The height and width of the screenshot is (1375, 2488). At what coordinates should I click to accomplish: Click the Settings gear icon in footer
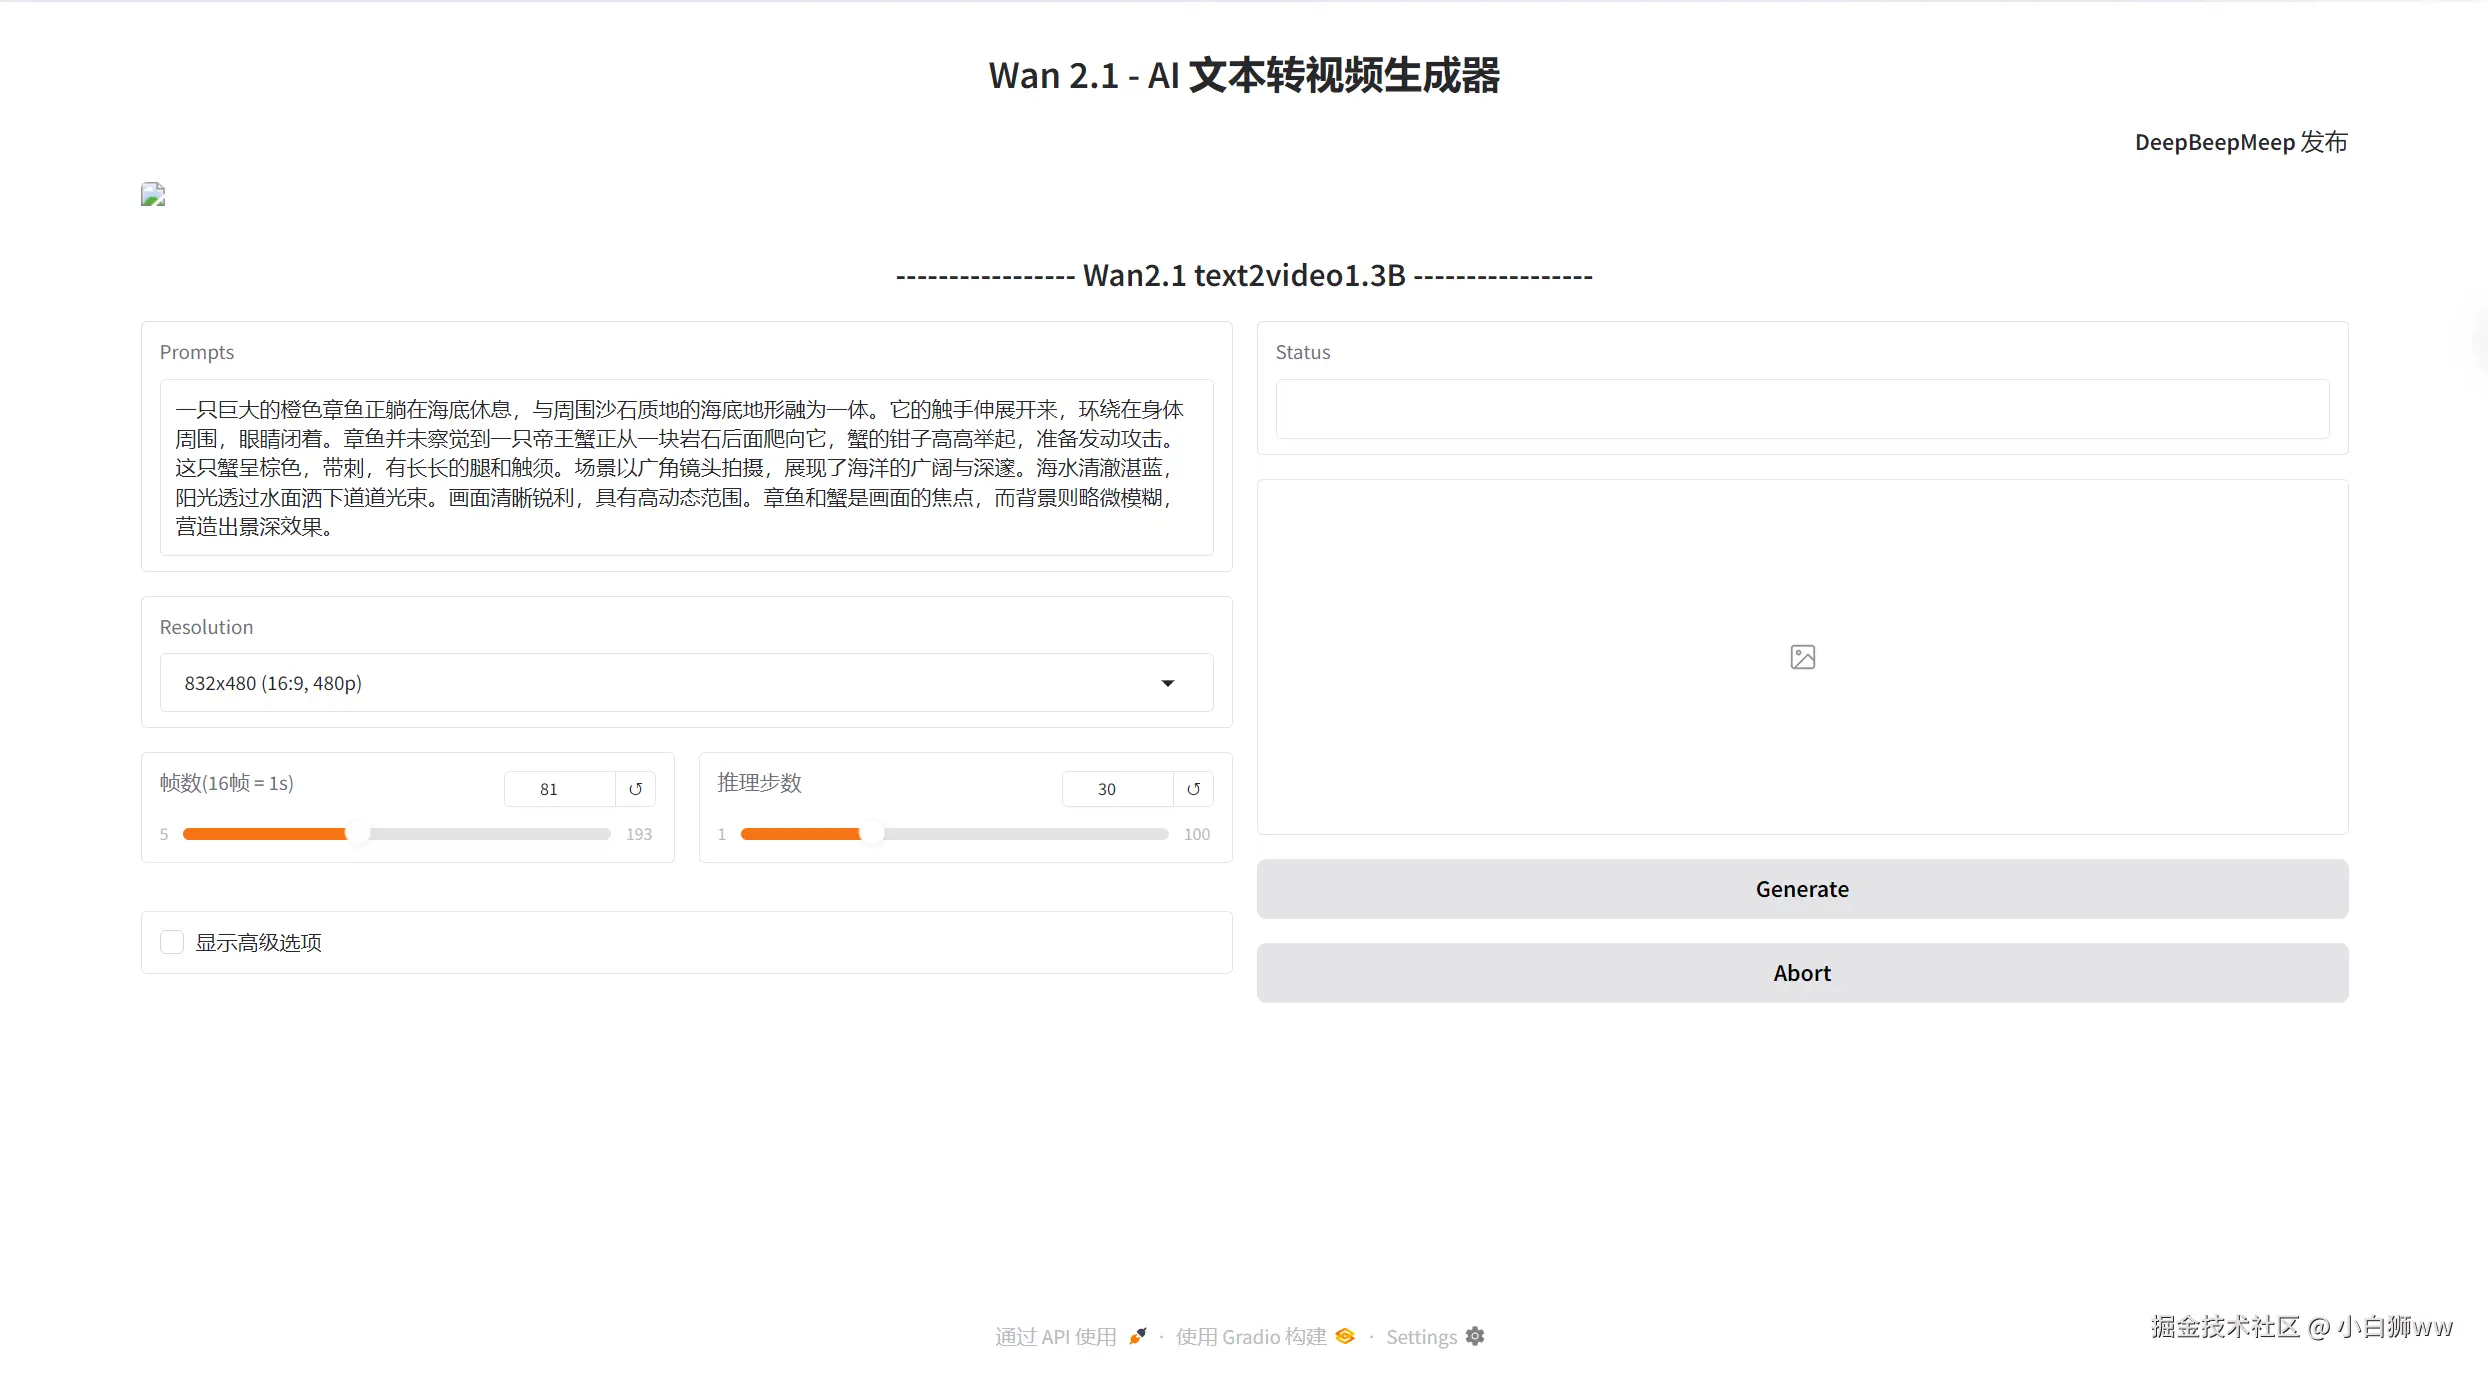tap(1475, 1336)
